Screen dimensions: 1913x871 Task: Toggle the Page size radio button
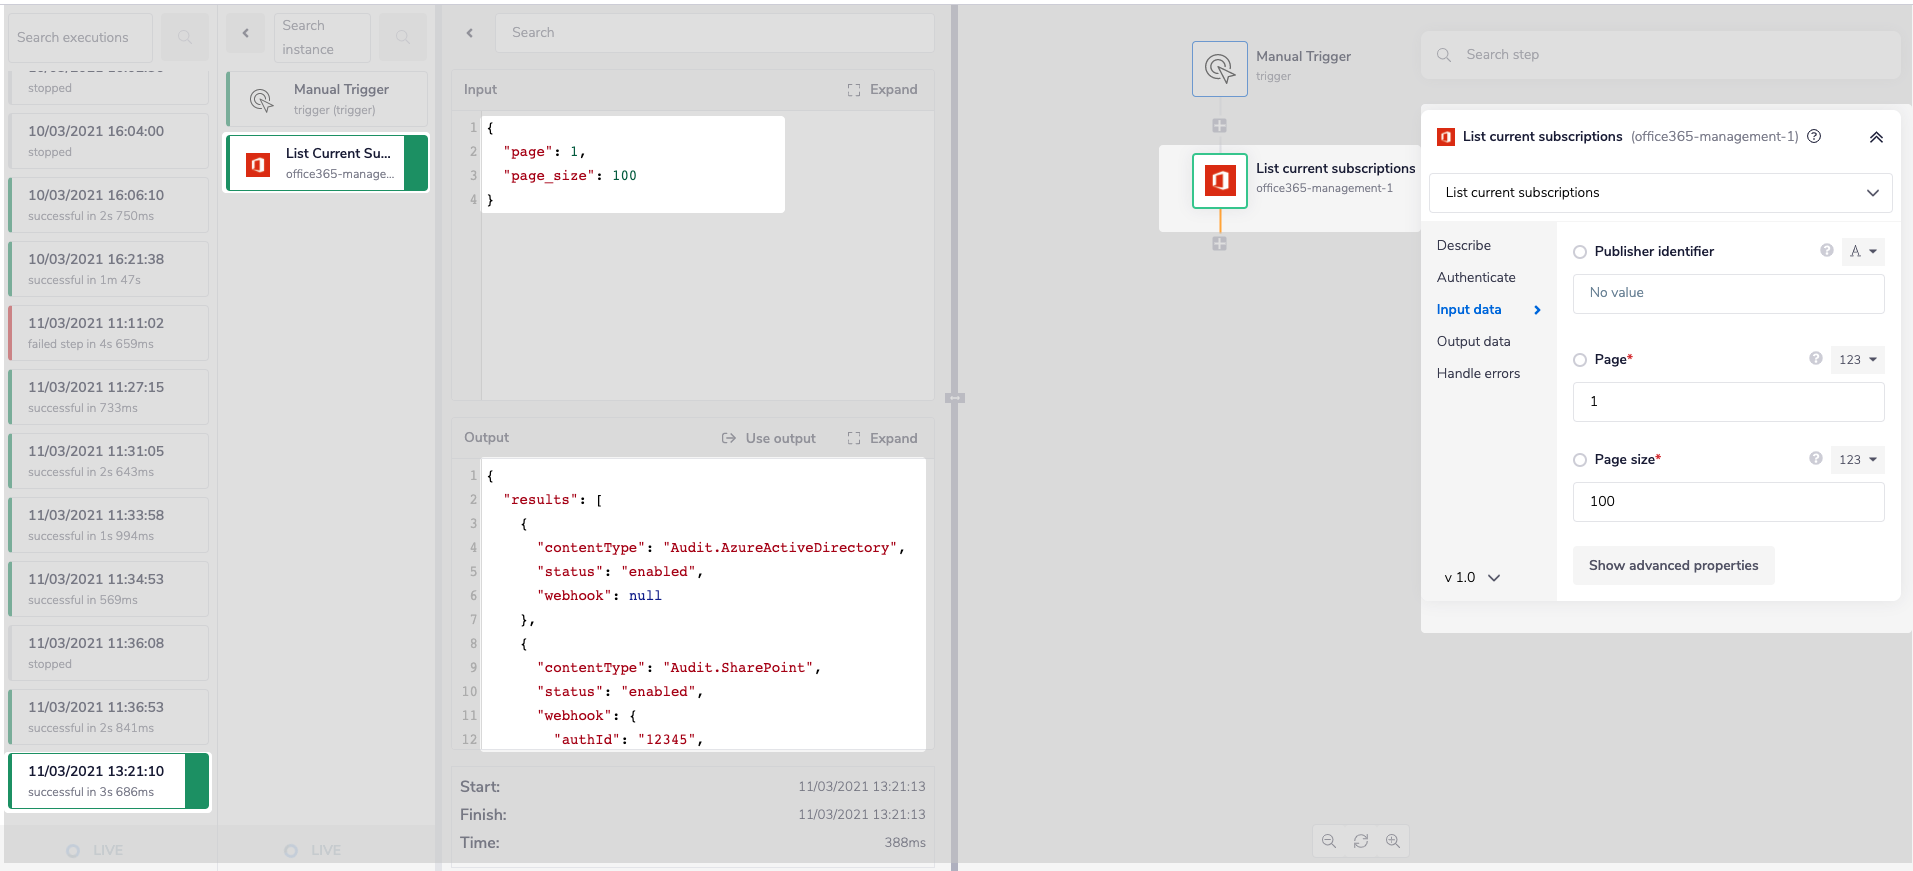click(x=1580, y=460)
